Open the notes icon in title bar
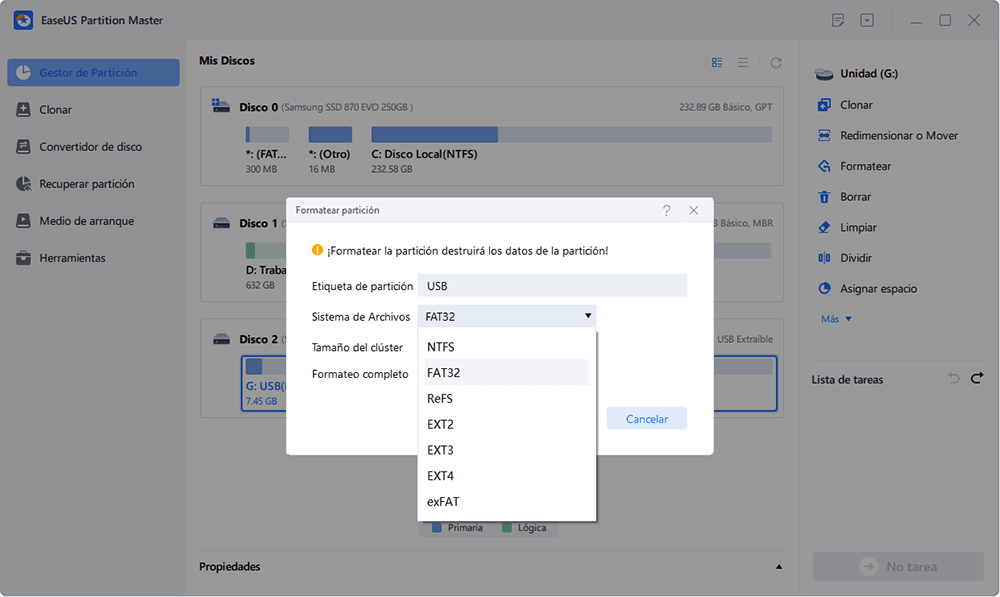The height and width of the screenshot is (597, 1000). pyautogui.click(x=838, y=20)
